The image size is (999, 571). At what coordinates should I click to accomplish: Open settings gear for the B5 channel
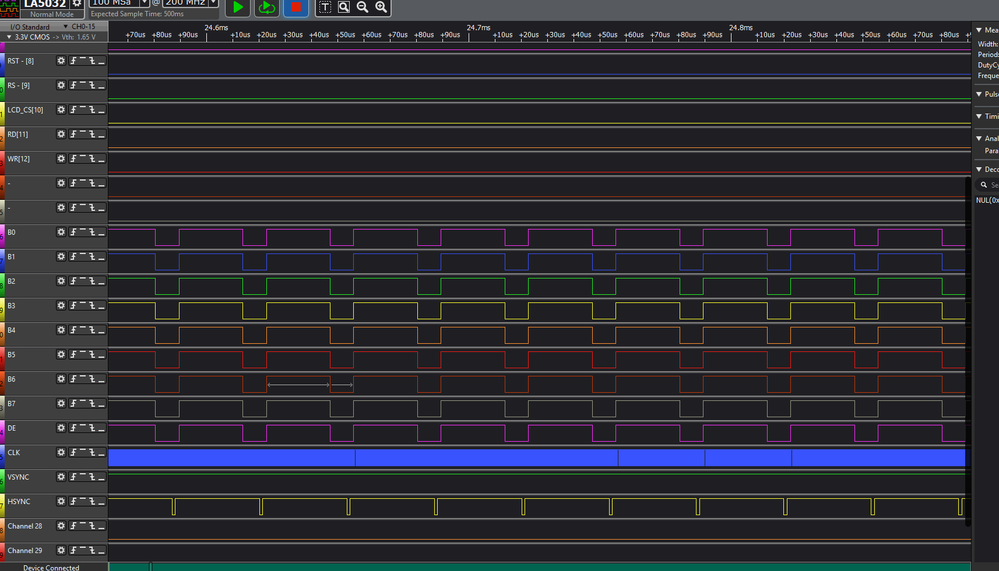[x=61, y=354]
